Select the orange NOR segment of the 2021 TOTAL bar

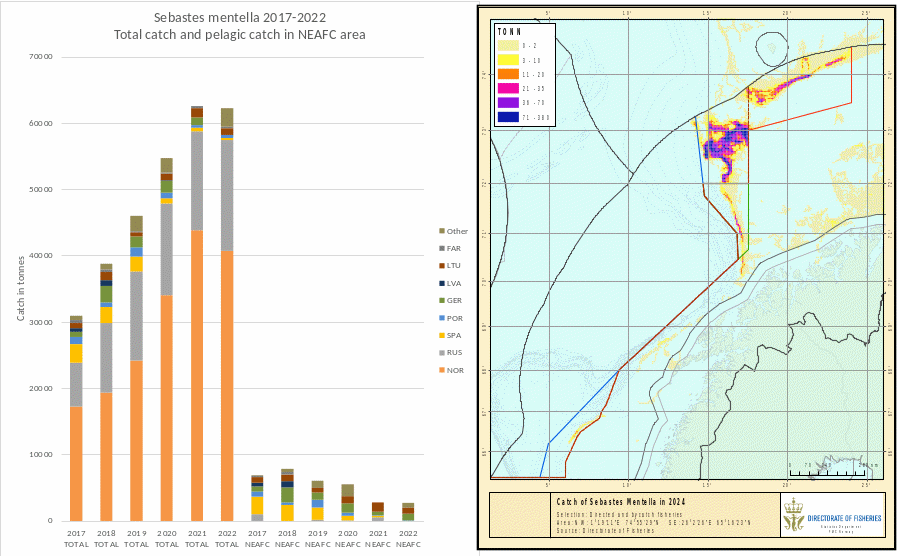tap(197, 376)
